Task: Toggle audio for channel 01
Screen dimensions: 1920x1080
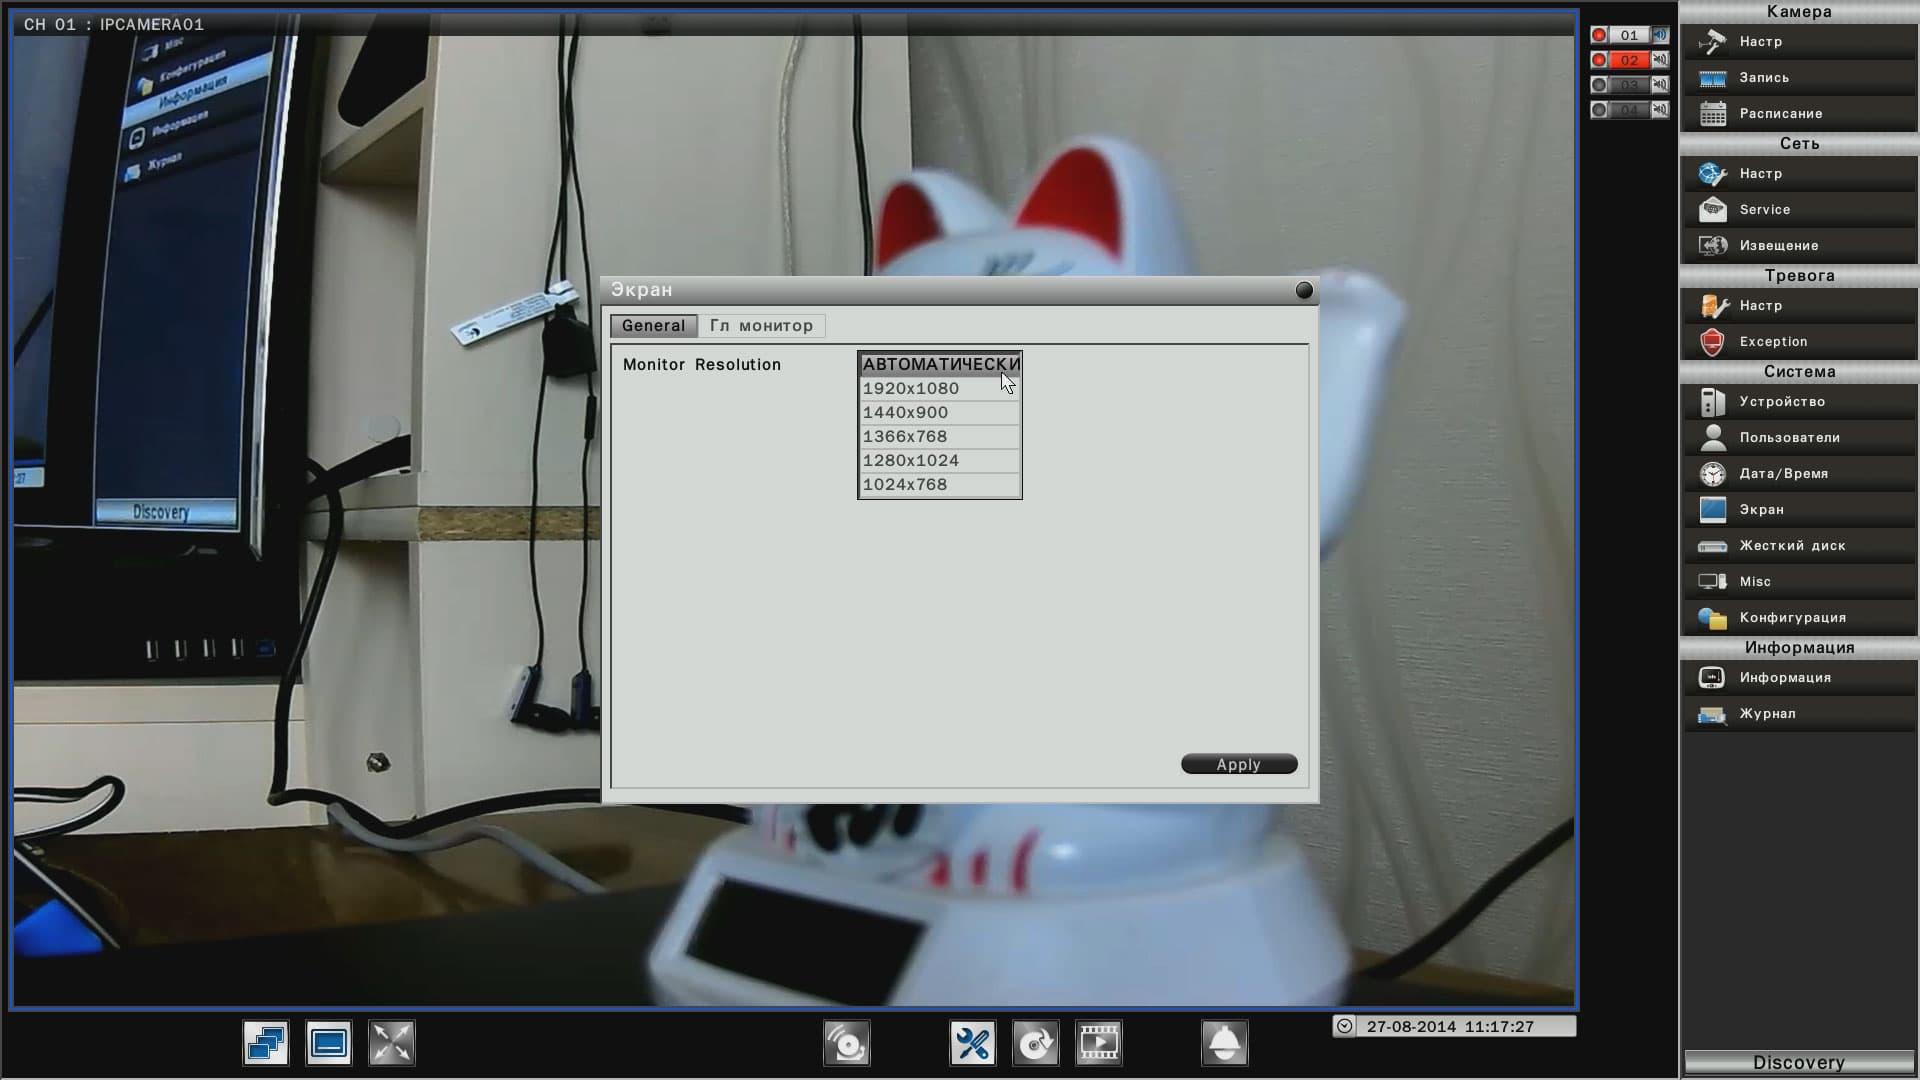Action: pyautogui.click(x=1660, y=35)
